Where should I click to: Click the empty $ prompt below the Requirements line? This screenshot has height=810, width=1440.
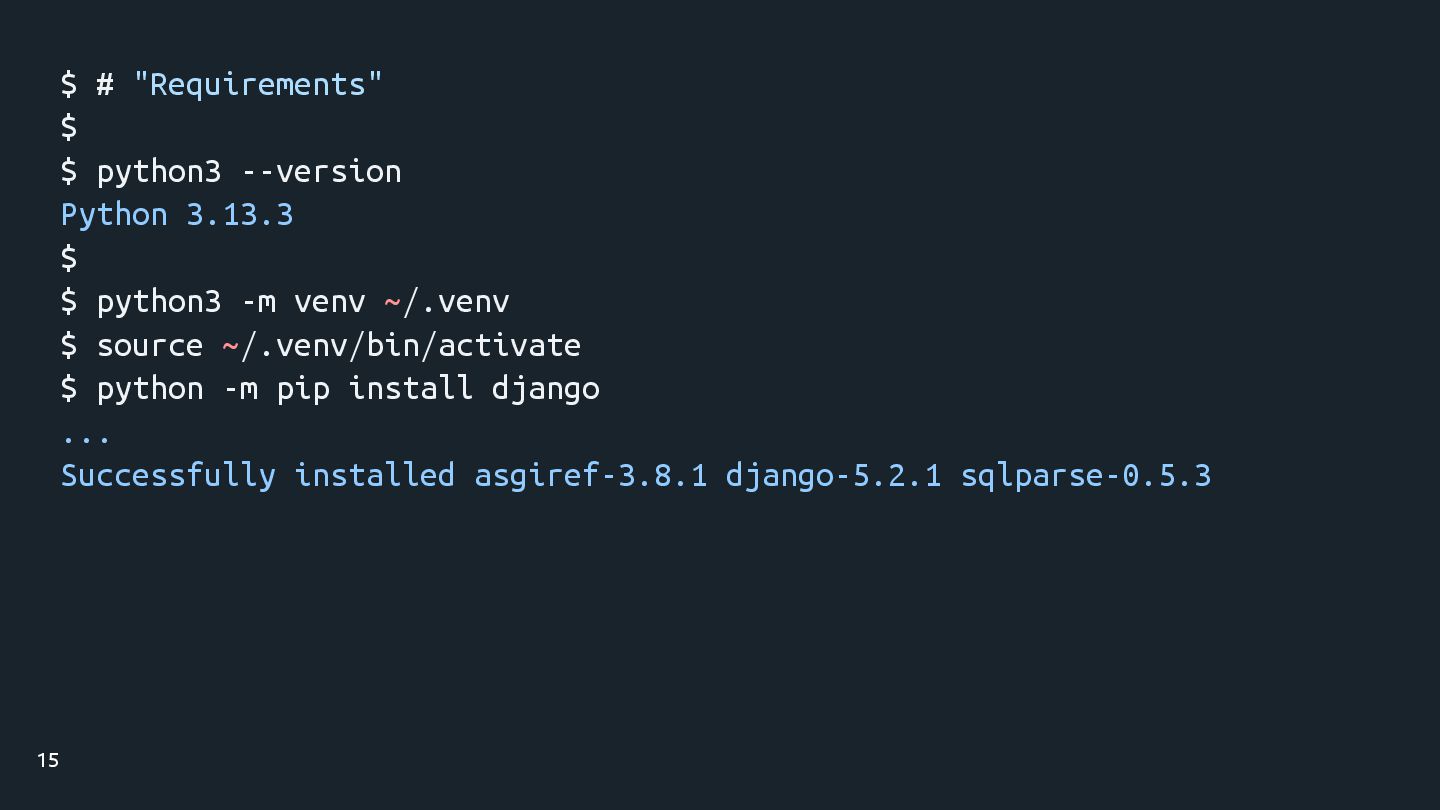[69, 127]
